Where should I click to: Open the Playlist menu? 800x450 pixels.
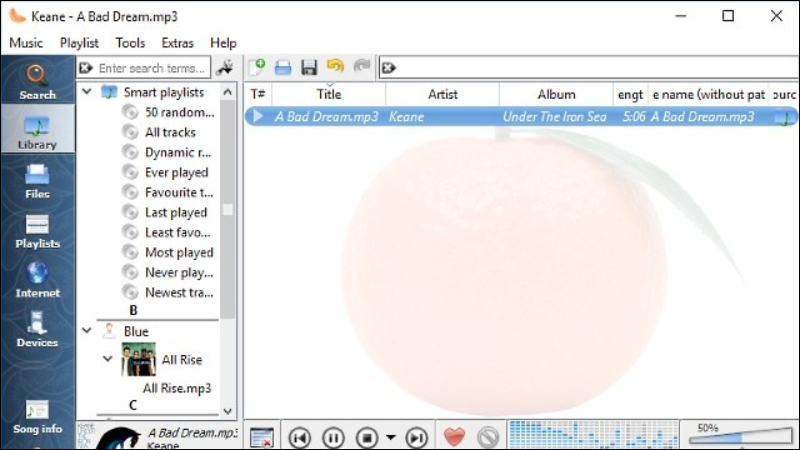coord(79,43)
